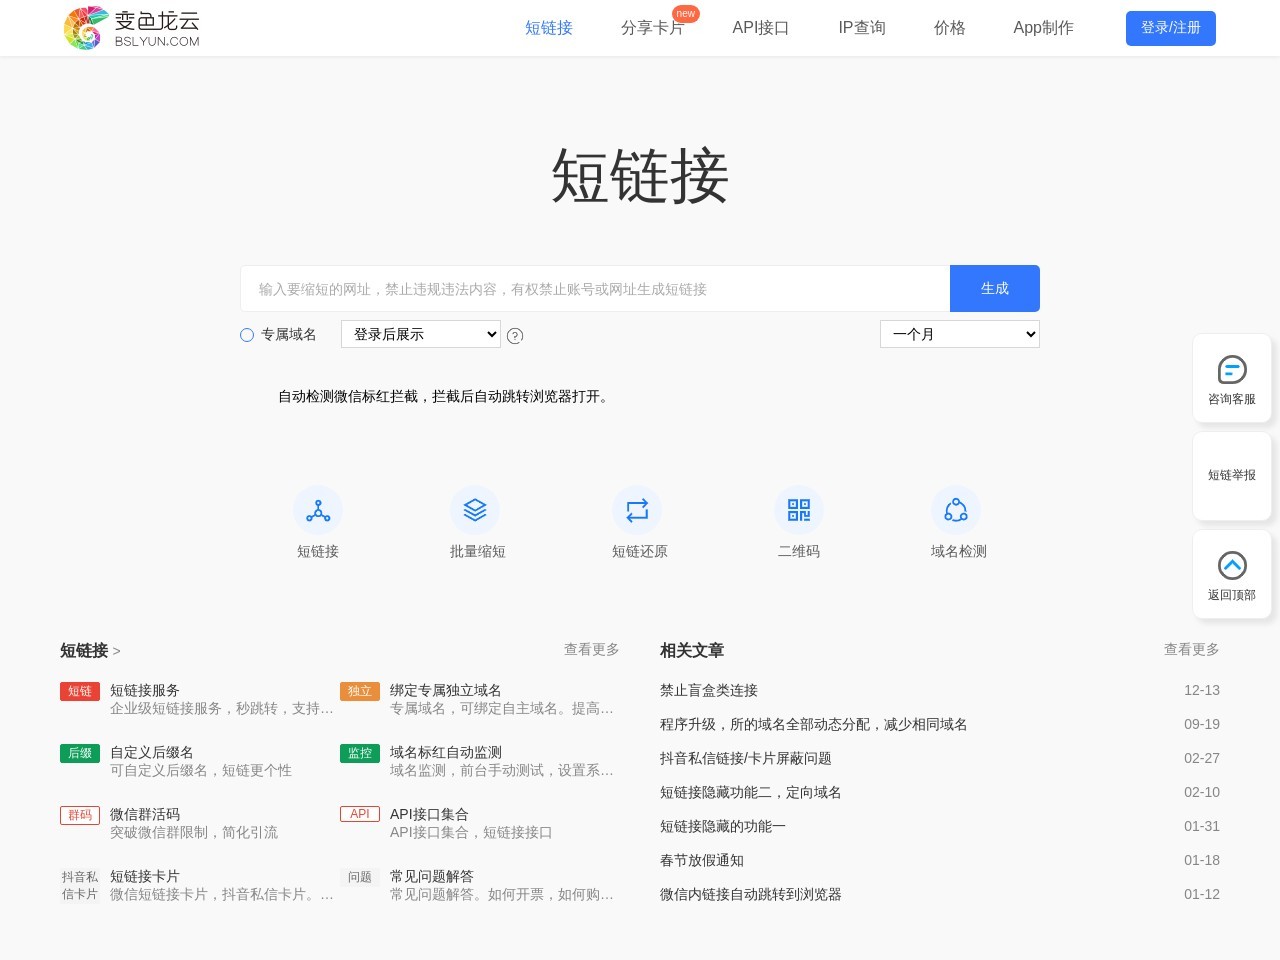Image resolution: width=1280 pixels, height=960 pixels.
Task: Click the 登录/注册 button
Action: point(1170,28)
